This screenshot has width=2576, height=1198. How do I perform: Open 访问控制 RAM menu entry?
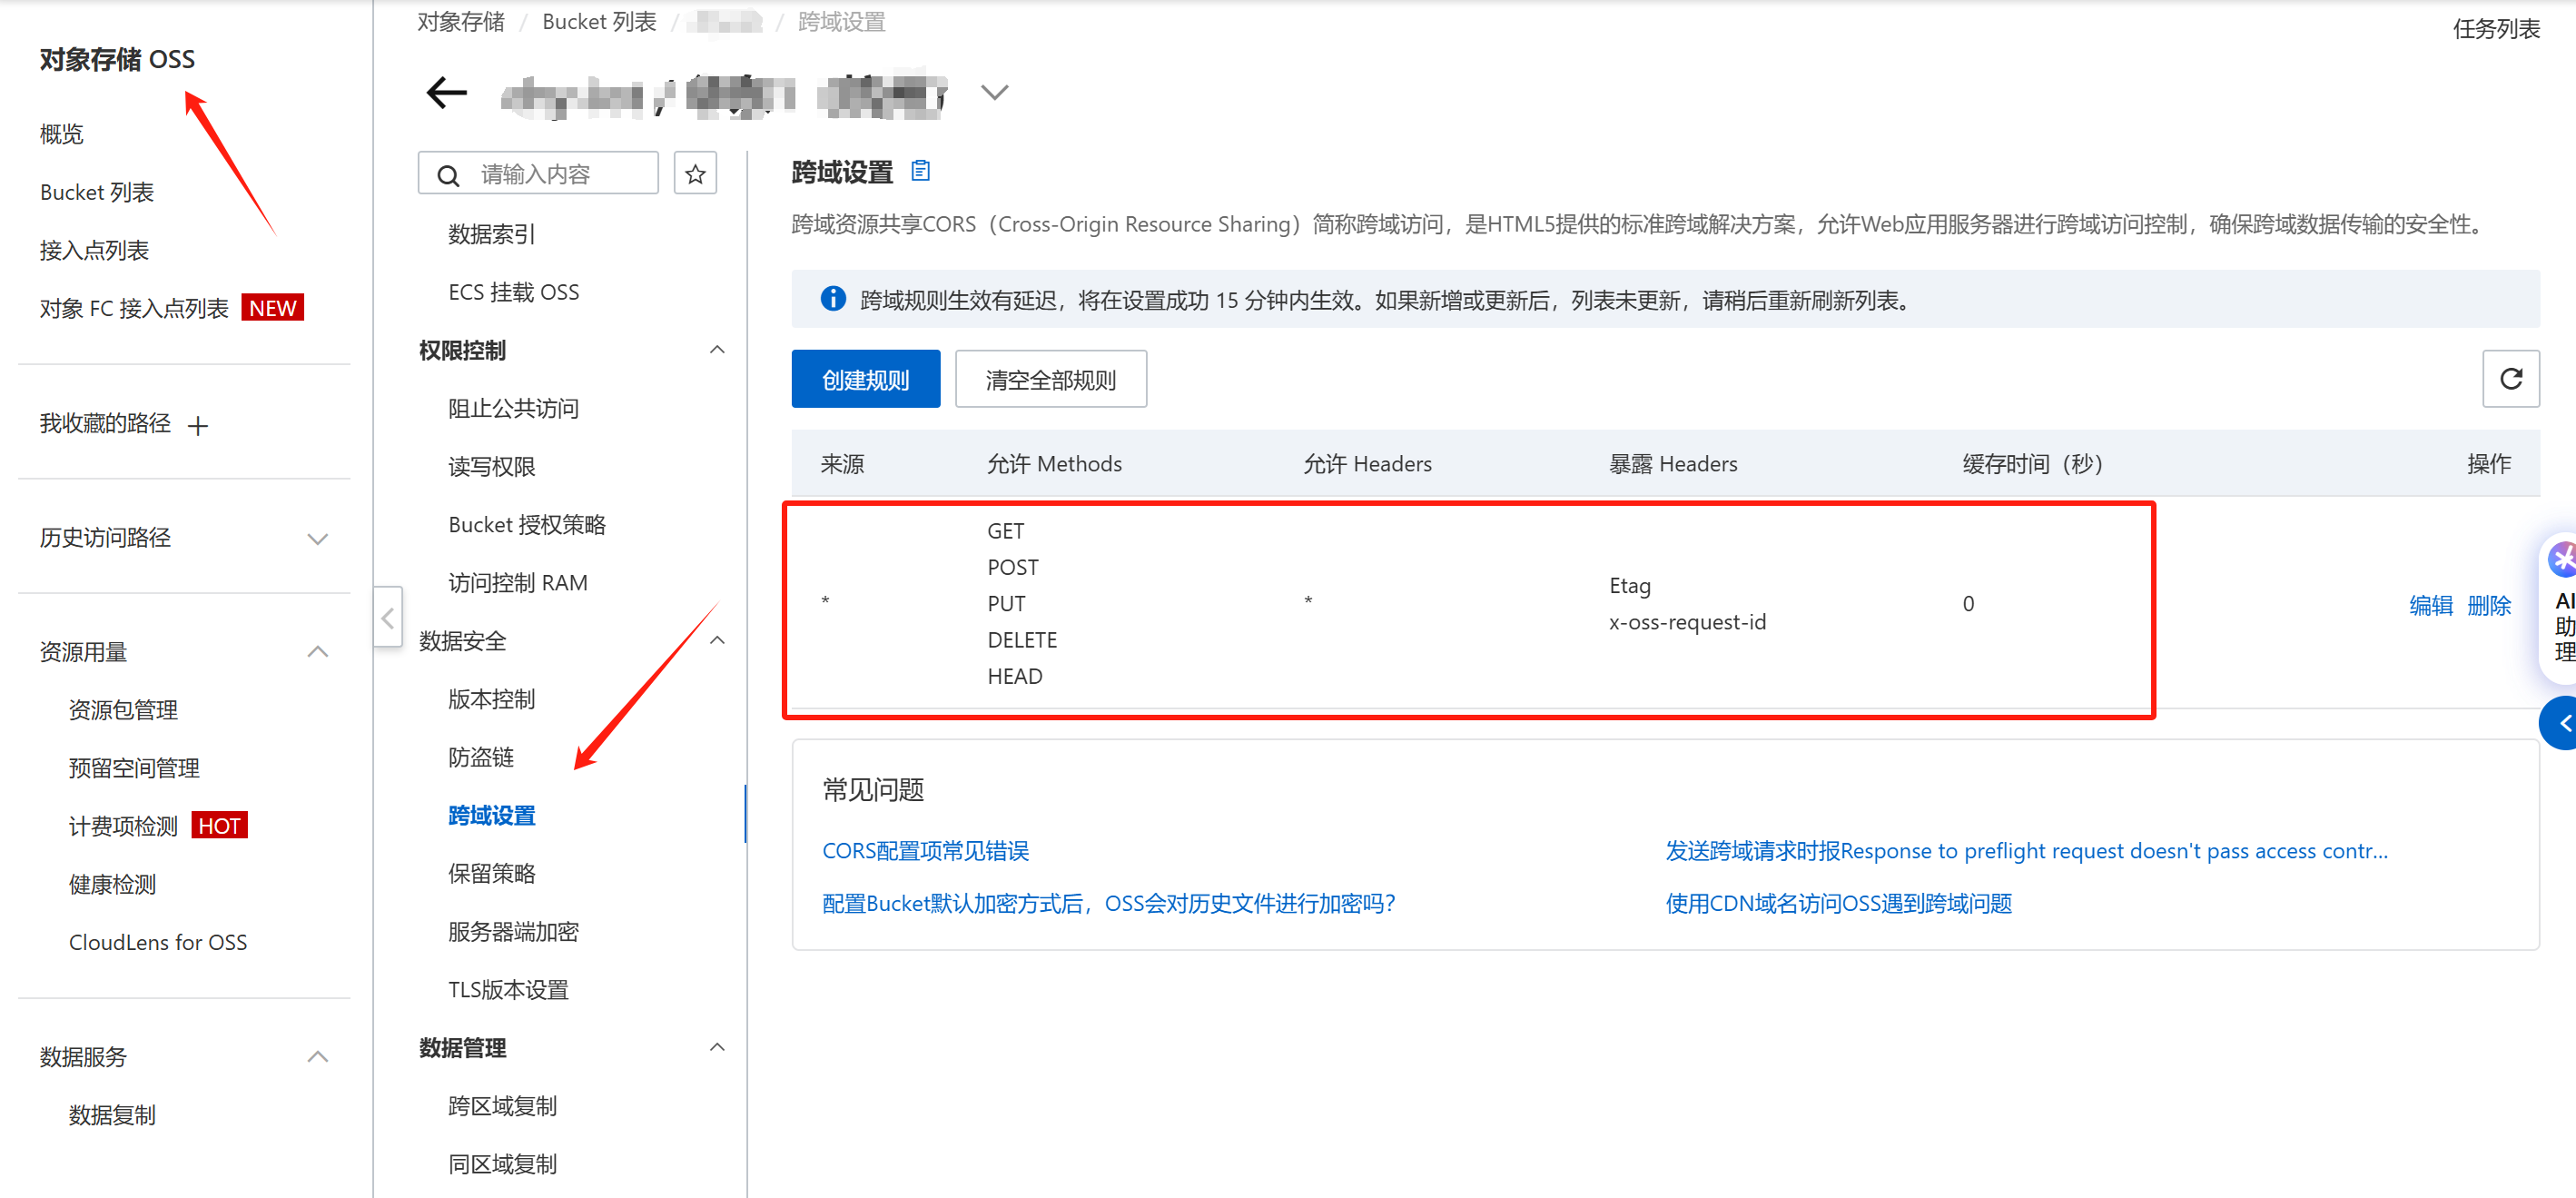tap(518, 582)
